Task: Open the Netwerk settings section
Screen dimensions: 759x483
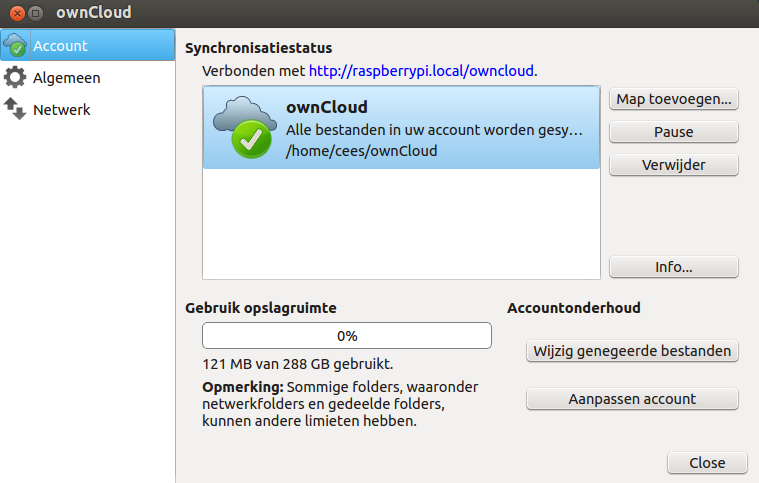Action: (x=62, y=110)
